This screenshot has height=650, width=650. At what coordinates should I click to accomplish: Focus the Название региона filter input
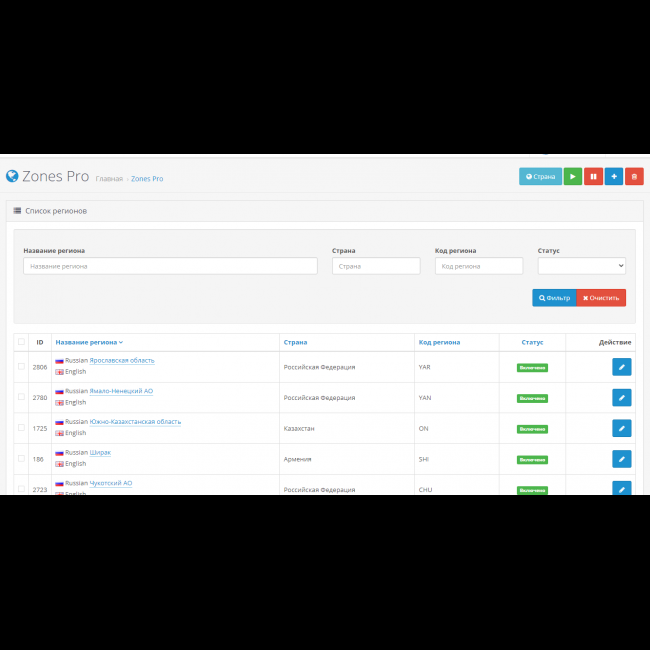tap(170, 266)
